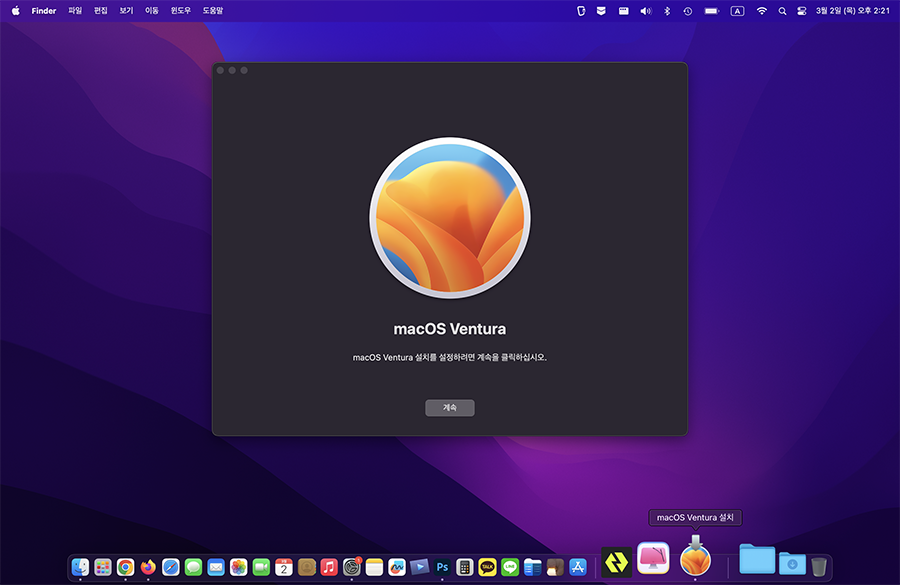Click macOS Ventura installer icon in Dock

coord(695,557)
